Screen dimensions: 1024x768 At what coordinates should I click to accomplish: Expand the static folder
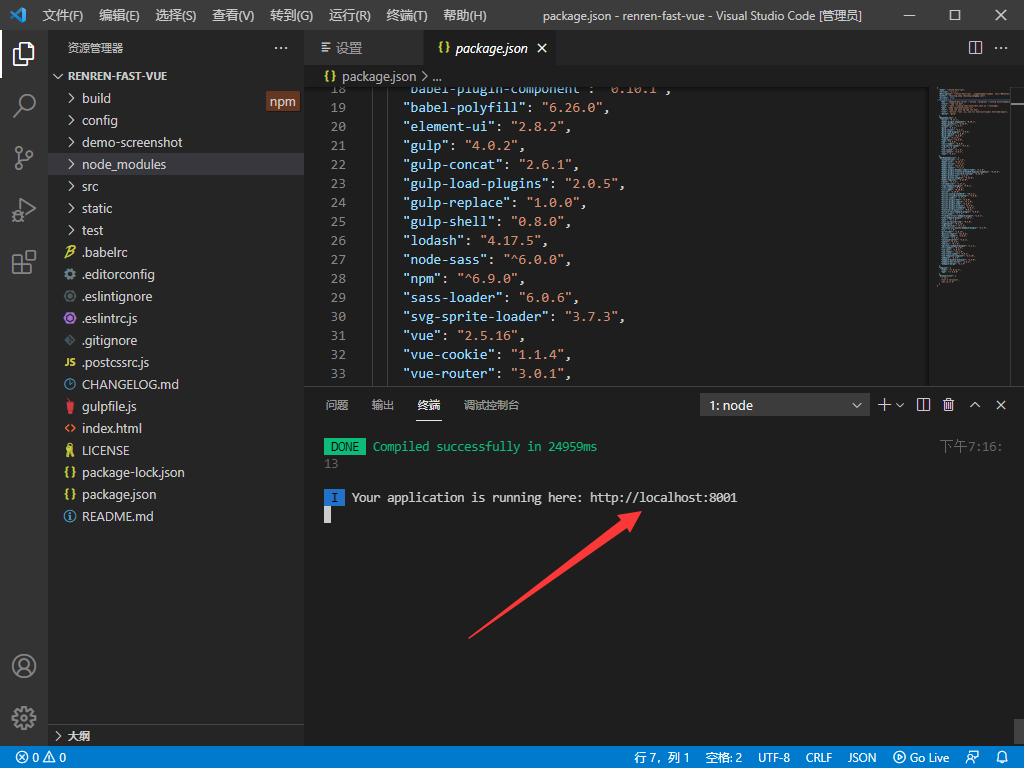(71, 208)
